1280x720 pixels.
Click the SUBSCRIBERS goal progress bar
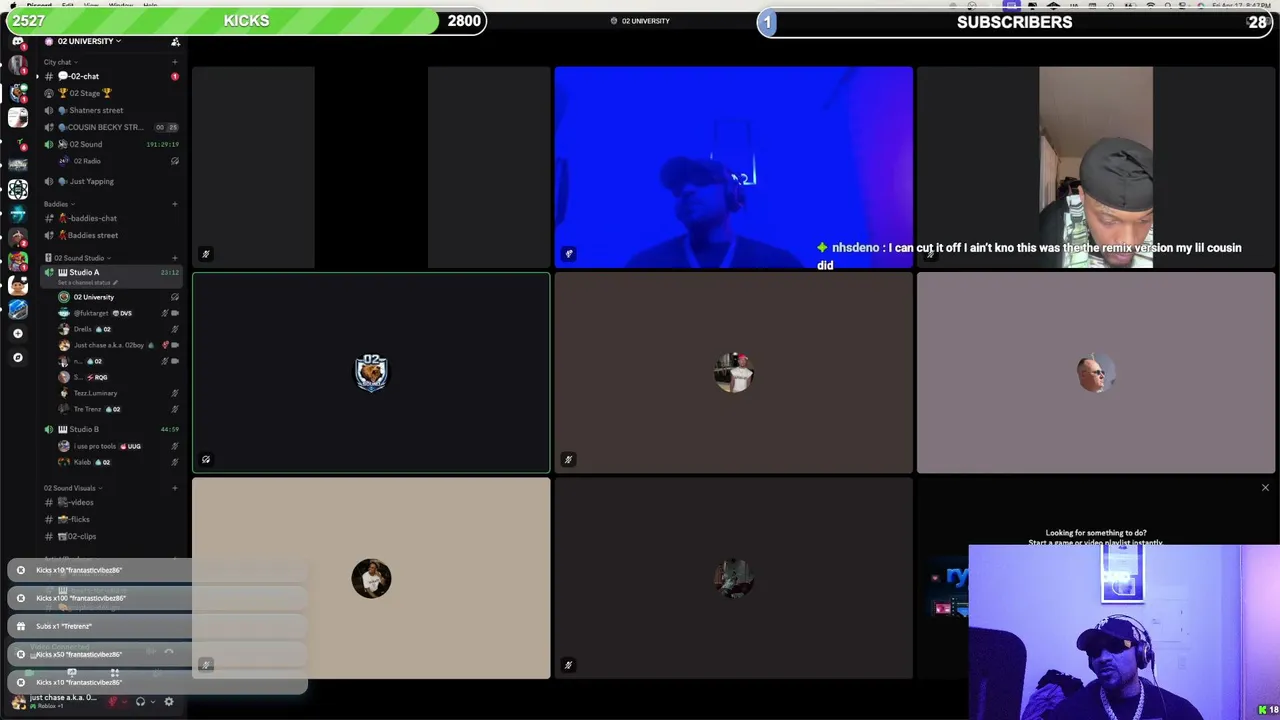pos(1015,22)
